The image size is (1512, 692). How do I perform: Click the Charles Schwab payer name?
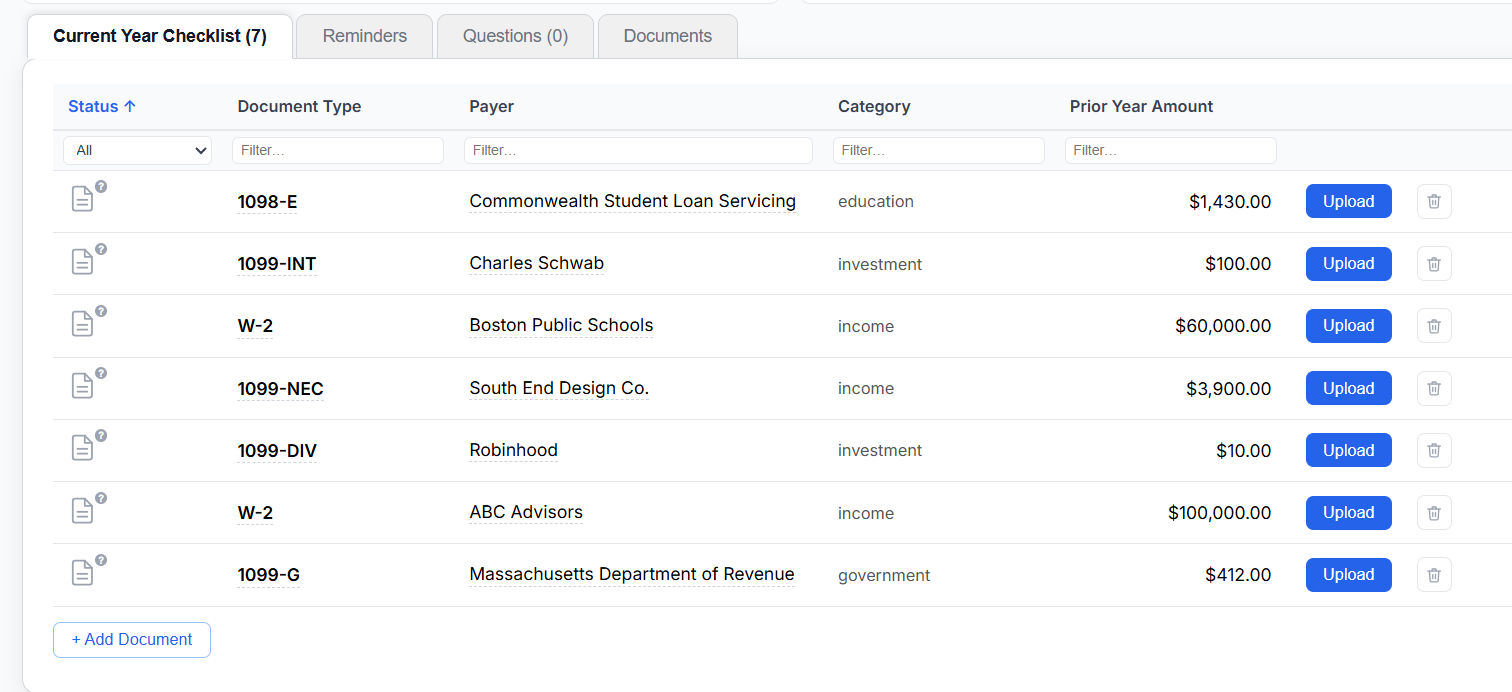click(537, 263)
